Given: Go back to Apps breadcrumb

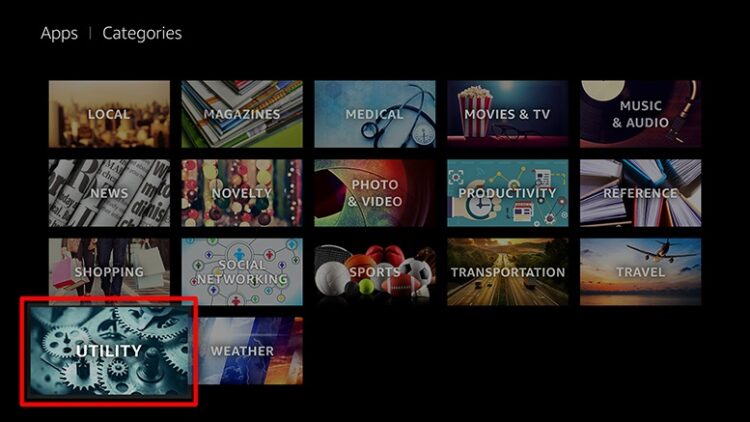Looking at the screenshot, I should [59, 33].
